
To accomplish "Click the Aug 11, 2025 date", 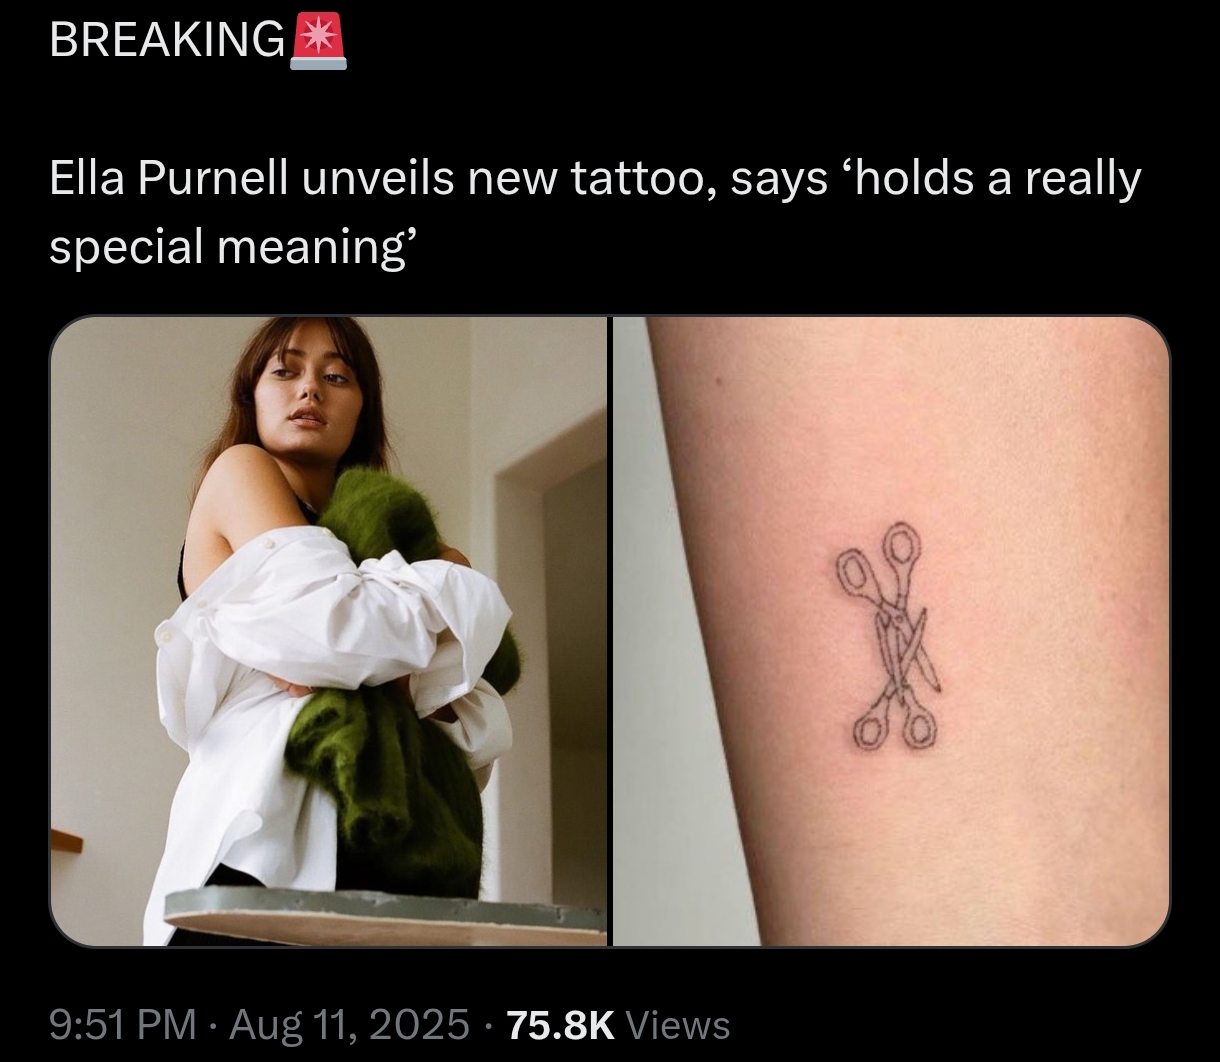I will 349,1024.
